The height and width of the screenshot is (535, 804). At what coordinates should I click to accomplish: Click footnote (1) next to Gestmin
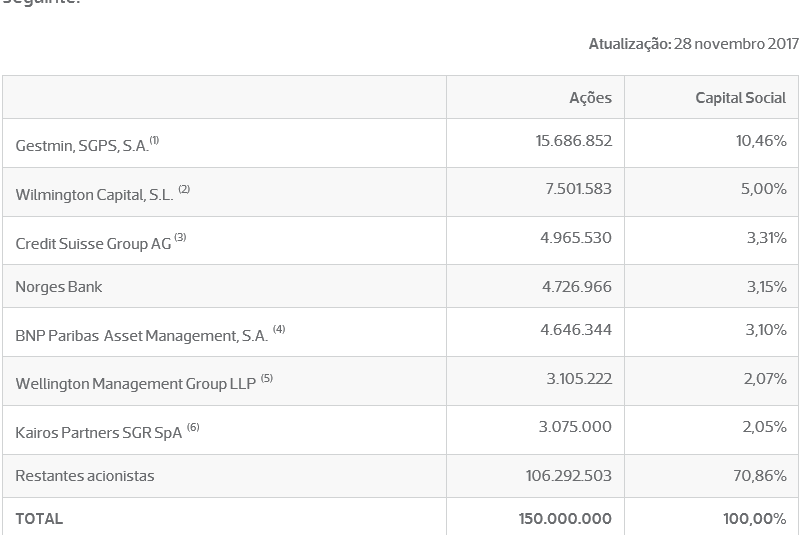pos(154,140)
